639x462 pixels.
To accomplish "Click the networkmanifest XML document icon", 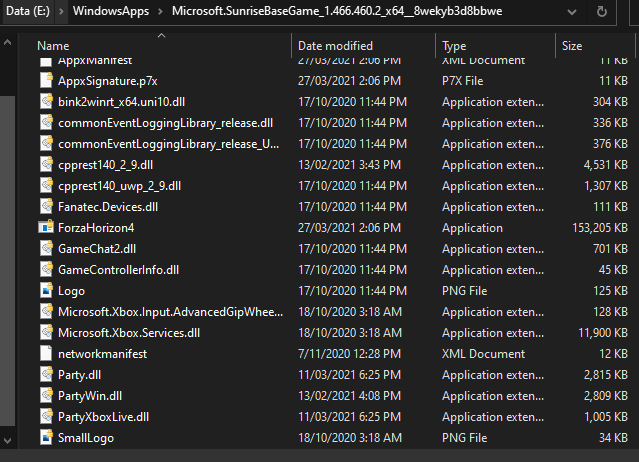I will pos(46,354).
